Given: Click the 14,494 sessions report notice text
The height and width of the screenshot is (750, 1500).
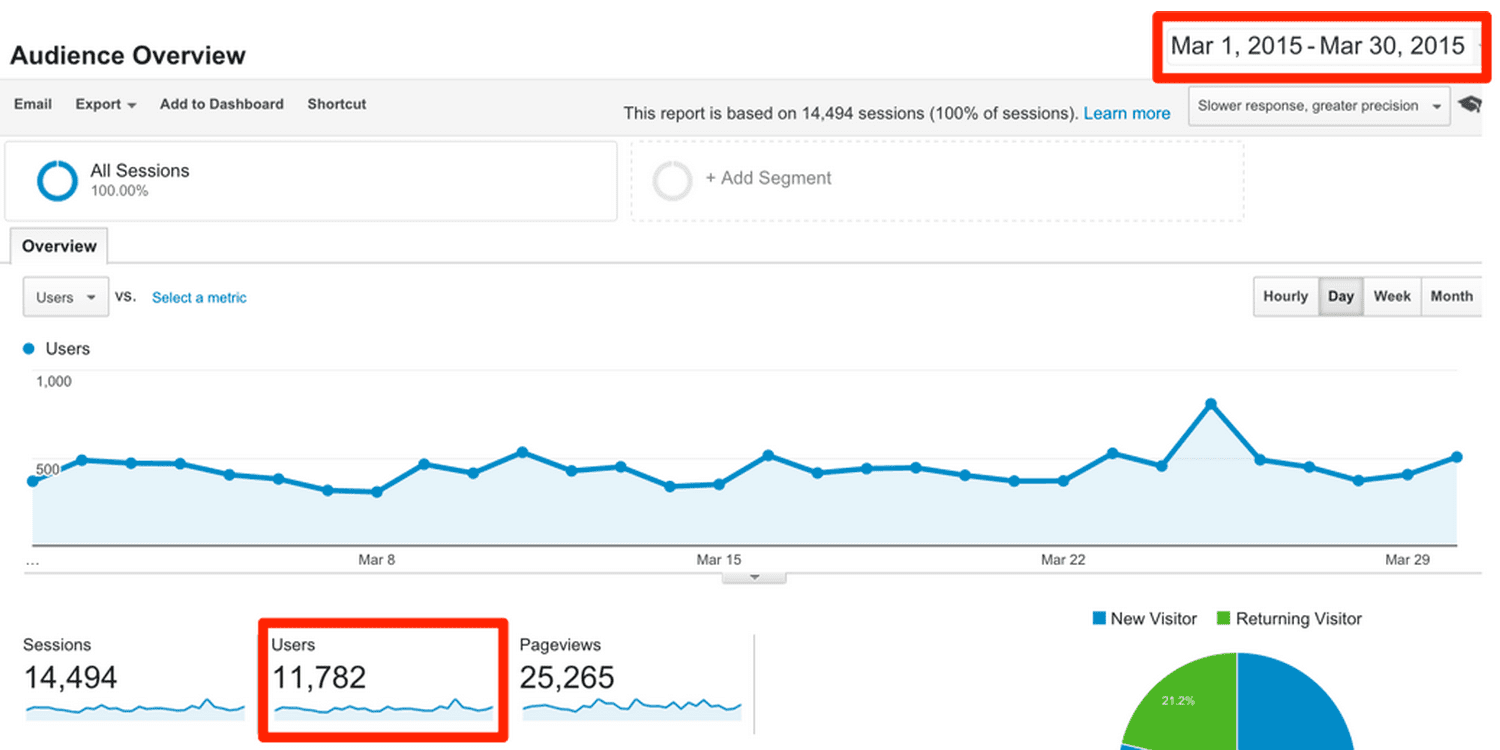Looking at the screenshot, I should click(x=851, y=113).
